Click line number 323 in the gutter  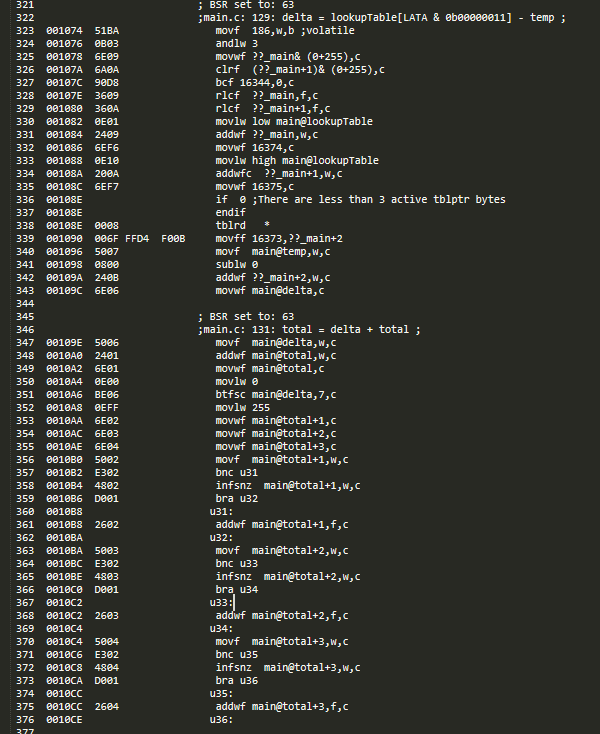pyautogui.click(x=25, y=30)
